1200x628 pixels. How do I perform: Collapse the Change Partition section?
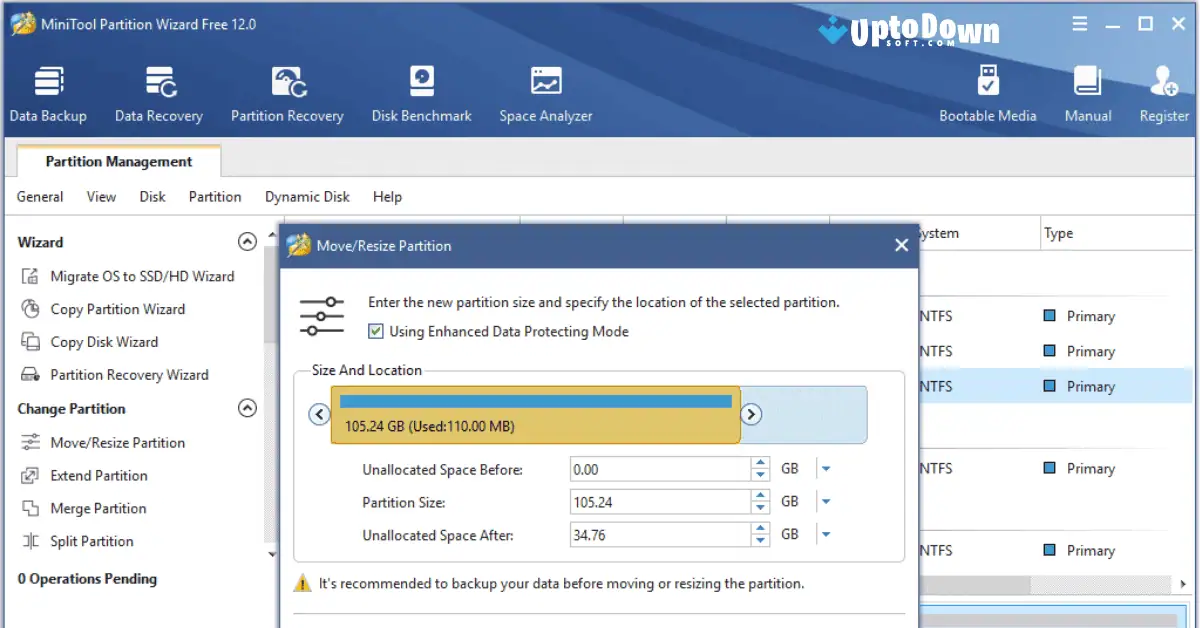coord(248,408)
